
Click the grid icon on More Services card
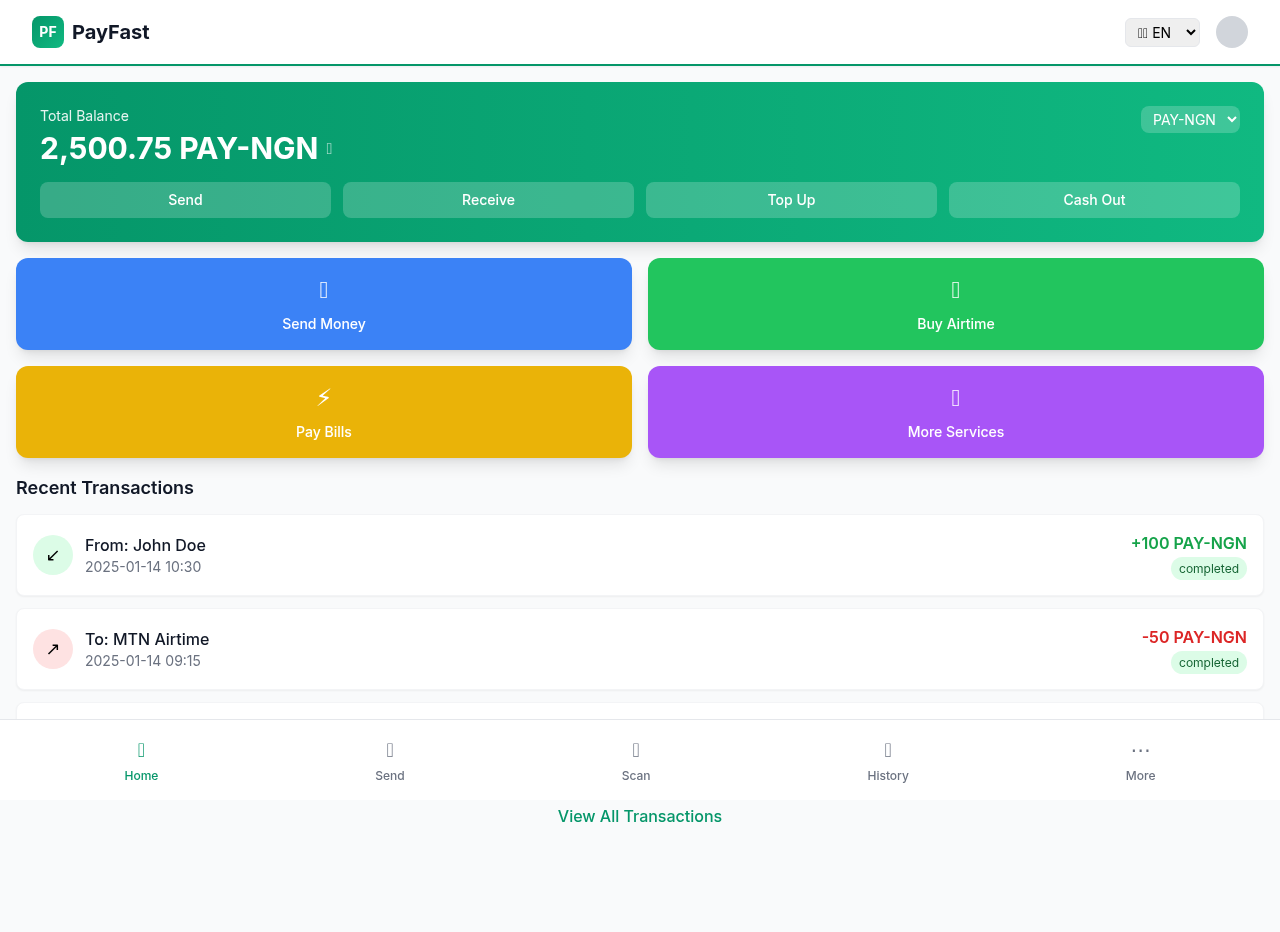(955, 397)
